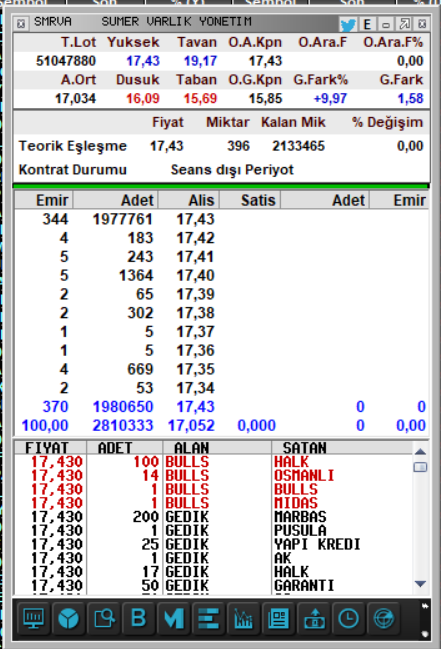The width and height of the screenshot is (441, 649).
Task: Open the horizontal bars depth icon
Action: coord(209,619)
